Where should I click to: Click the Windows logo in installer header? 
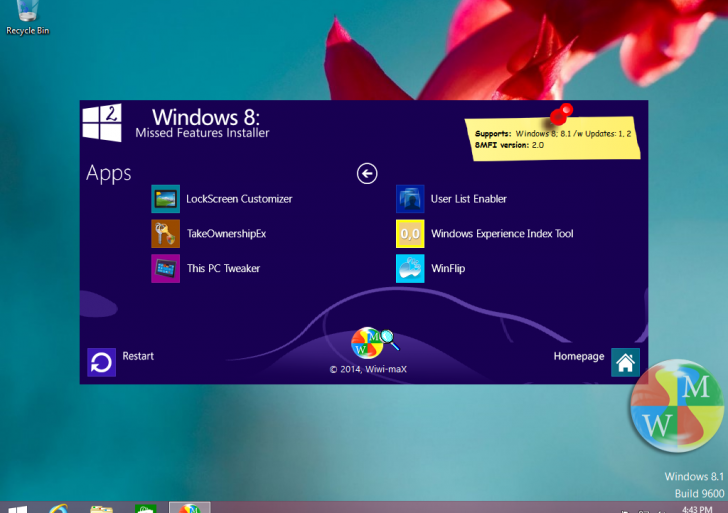point(102,123)
